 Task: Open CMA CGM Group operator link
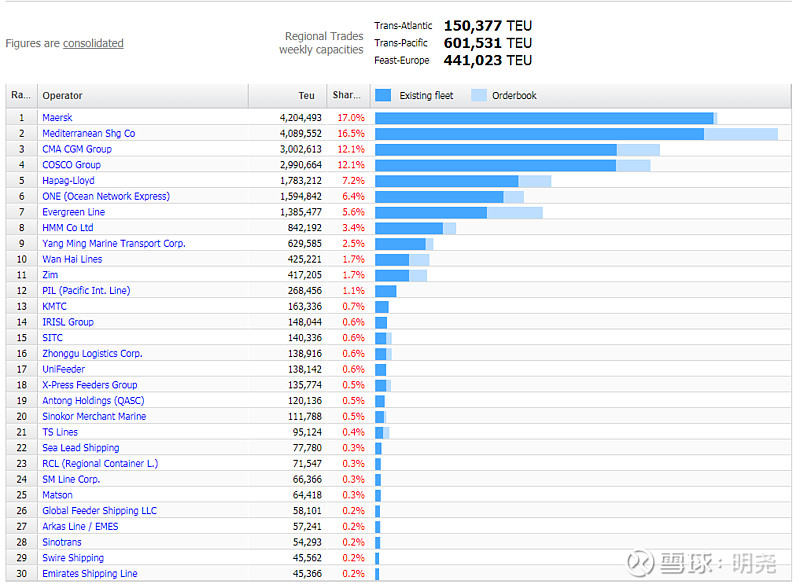[x=77, y=149]
